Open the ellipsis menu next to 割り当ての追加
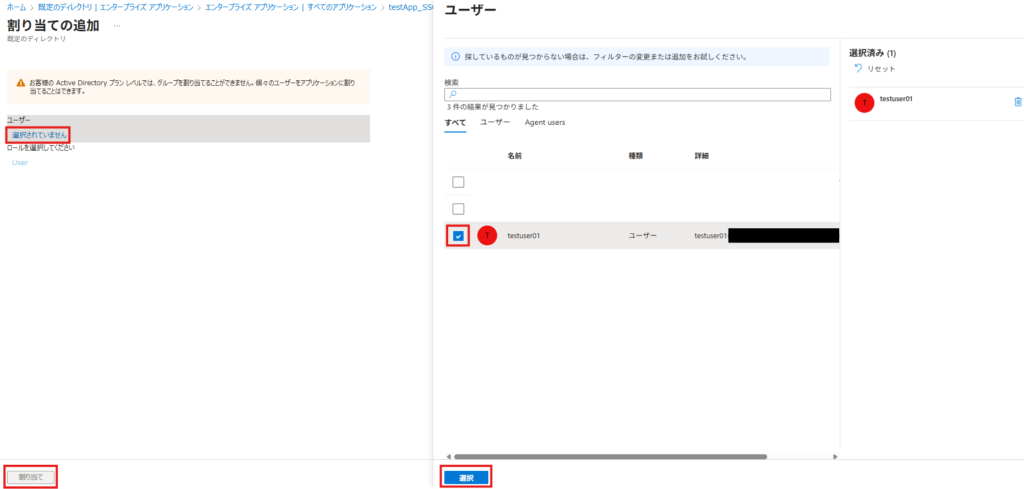The image size is (1024, 489). pos(117,25)
